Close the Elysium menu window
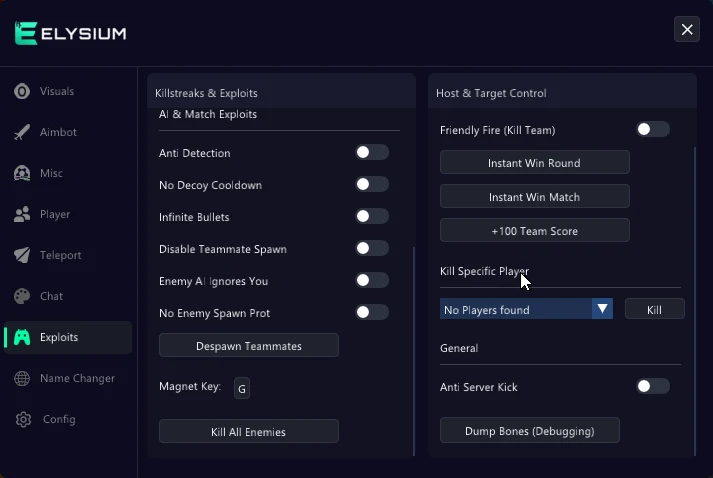Screen dimensions: 713x478 point(687,29)
